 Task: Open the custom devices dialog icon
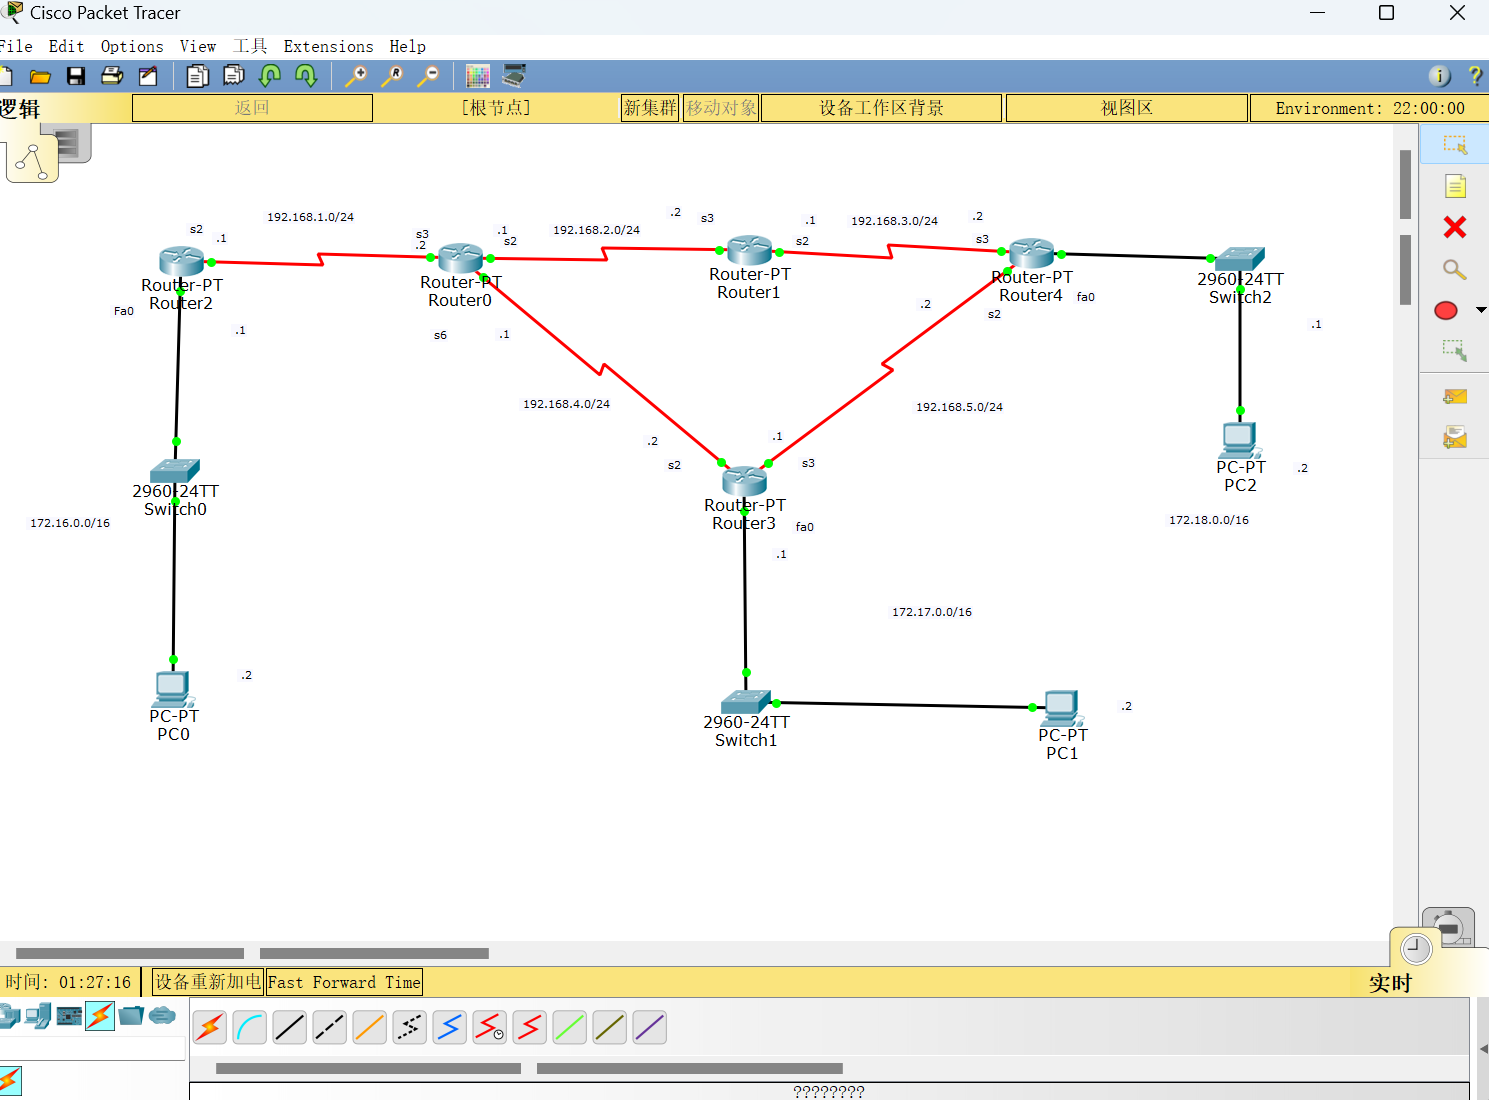[514, 76]
